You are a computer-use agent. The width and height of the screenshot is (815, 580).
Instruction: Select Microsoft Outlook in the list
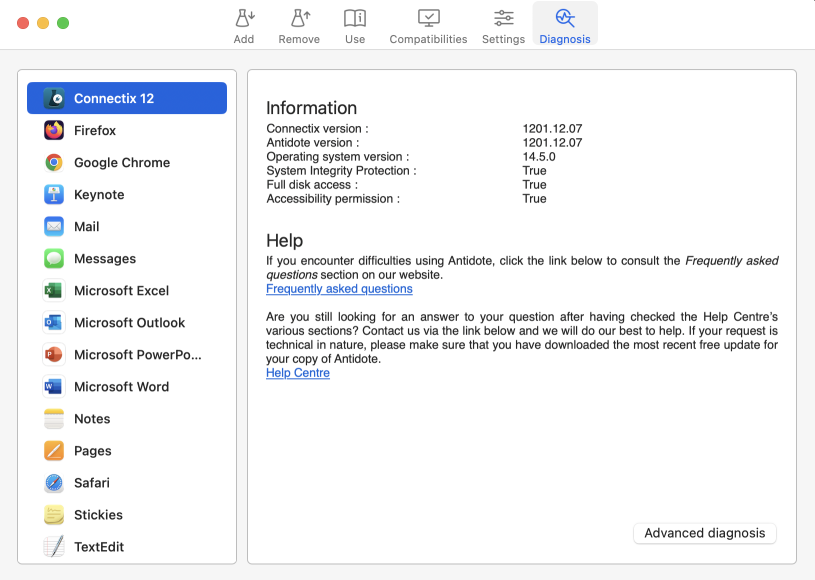129,323
